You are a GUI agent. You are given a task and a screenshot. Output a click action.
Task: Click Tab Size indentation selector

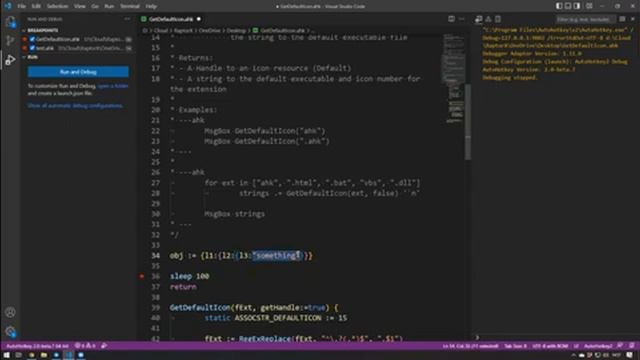click(x=516, y=346)
